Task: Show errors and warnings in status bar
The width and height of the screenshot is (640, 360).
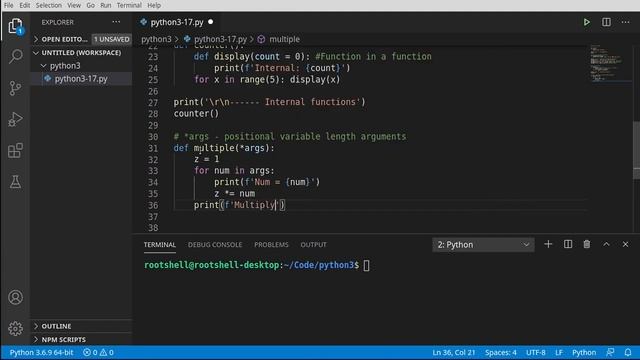Action: pyautogui.click(x=98, y=352)
